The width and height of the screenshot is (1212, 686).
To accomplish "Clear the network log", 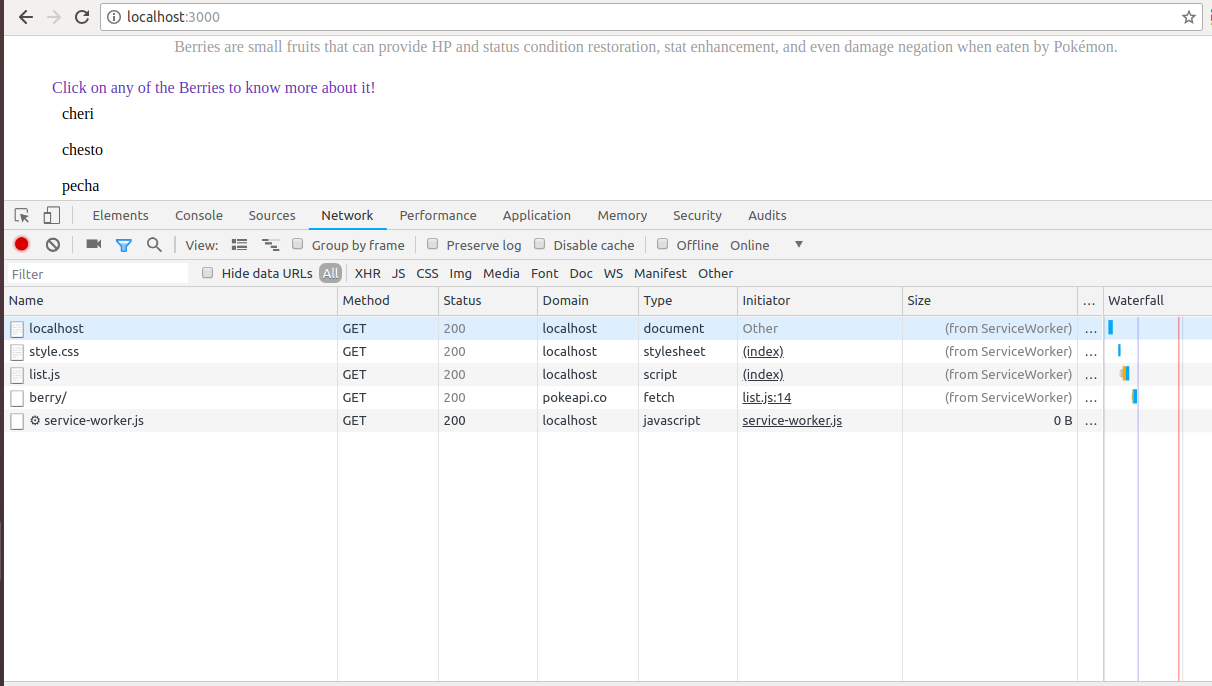I will 53,244.
